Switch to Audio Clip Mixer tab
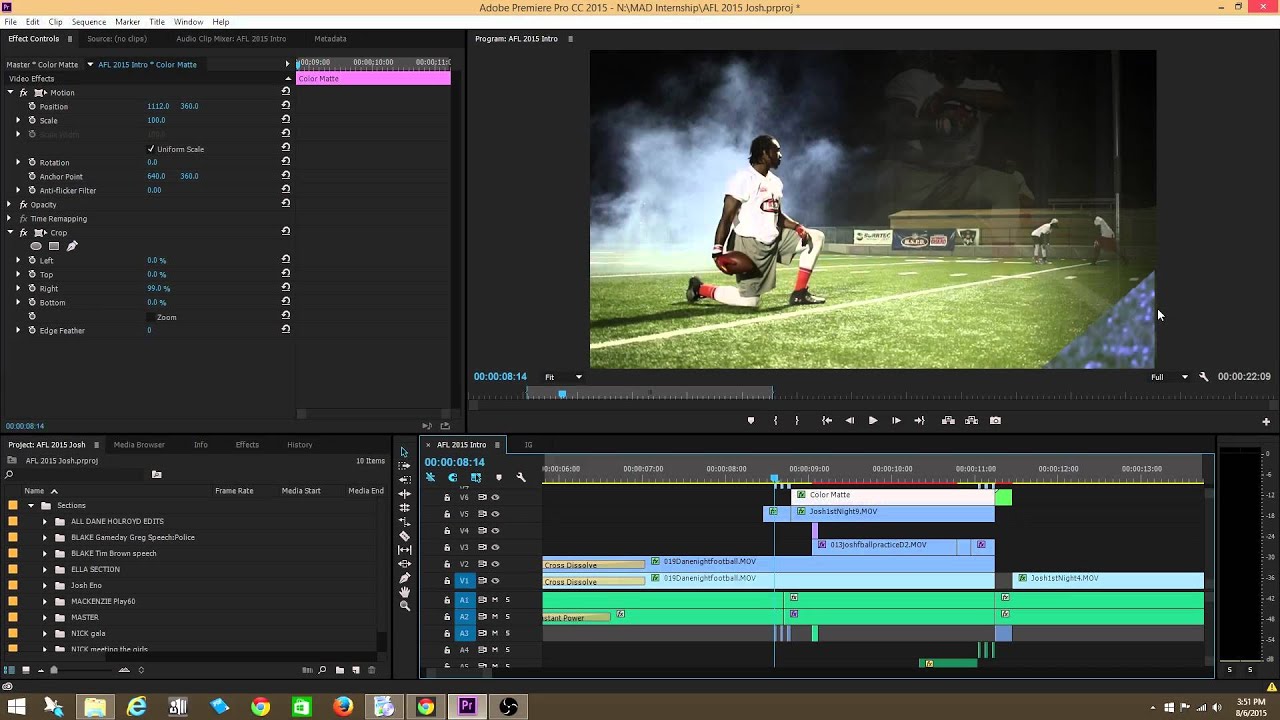 [231, 39]
